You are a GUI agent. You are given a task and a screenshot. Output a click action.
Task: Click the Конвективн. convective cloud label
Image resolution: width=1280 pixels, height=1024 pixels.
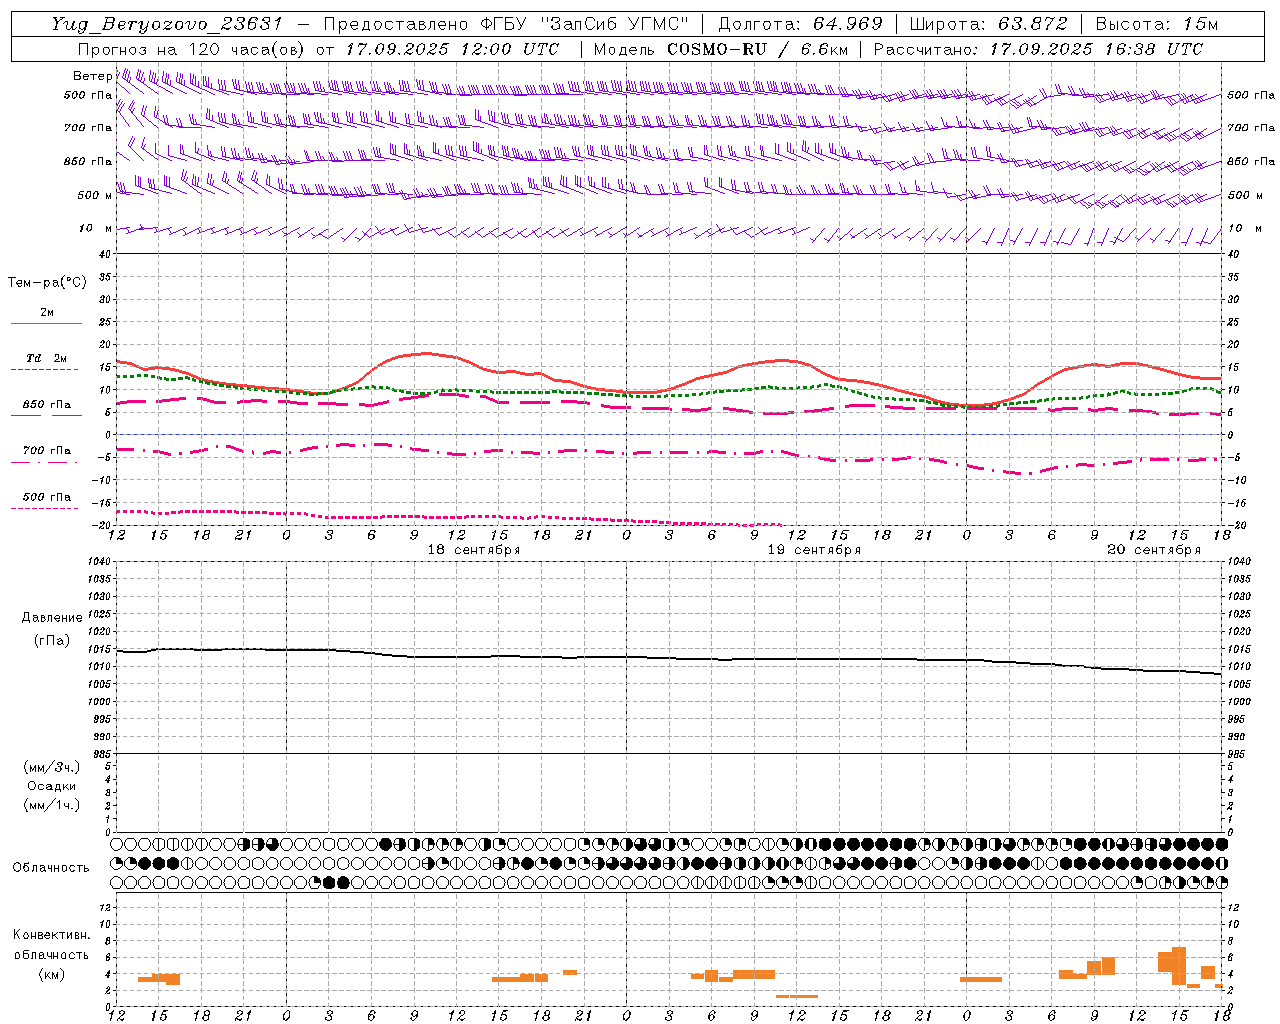pos(52,935)
